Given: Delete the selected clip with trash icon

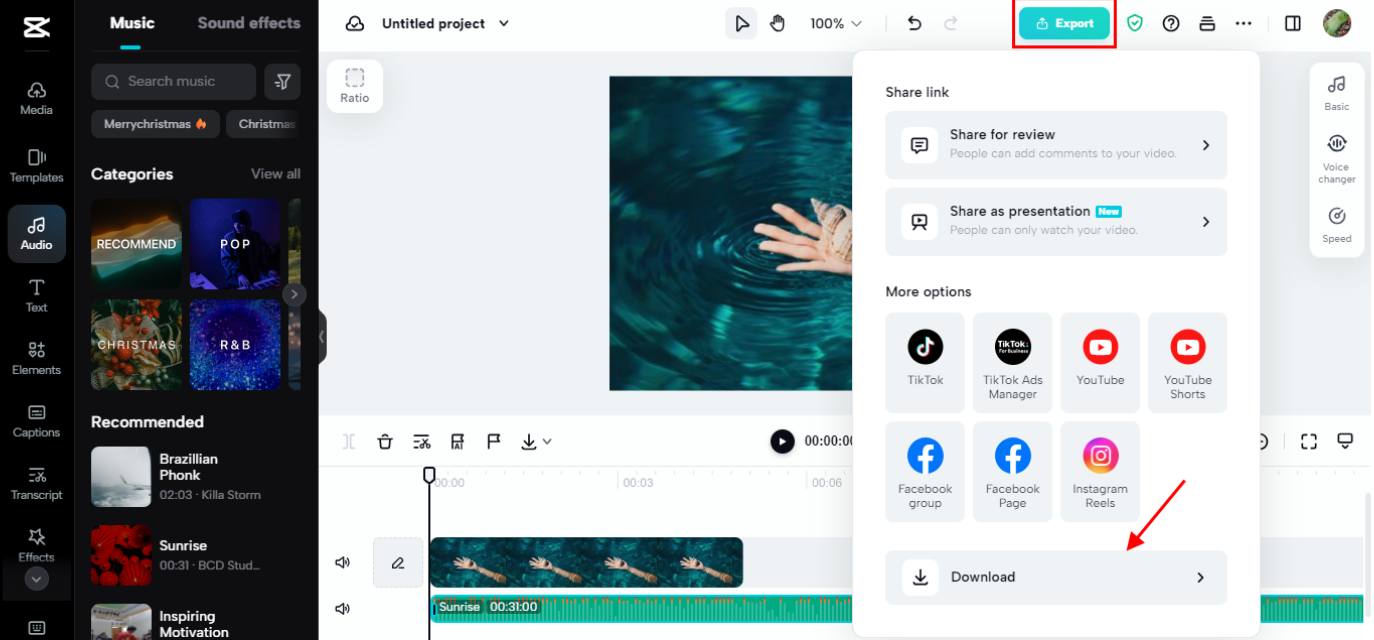Looking at the screenshot, I should 385,441.
